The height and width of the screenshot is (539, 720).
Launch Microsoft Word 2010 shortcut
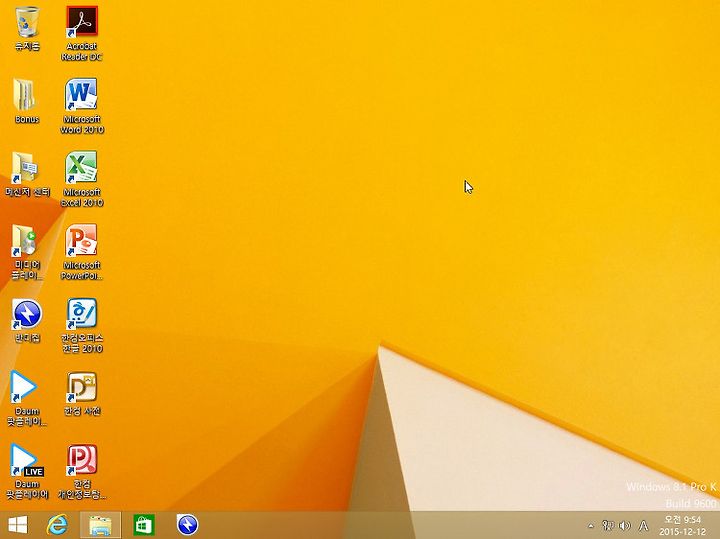pos(82,106)
